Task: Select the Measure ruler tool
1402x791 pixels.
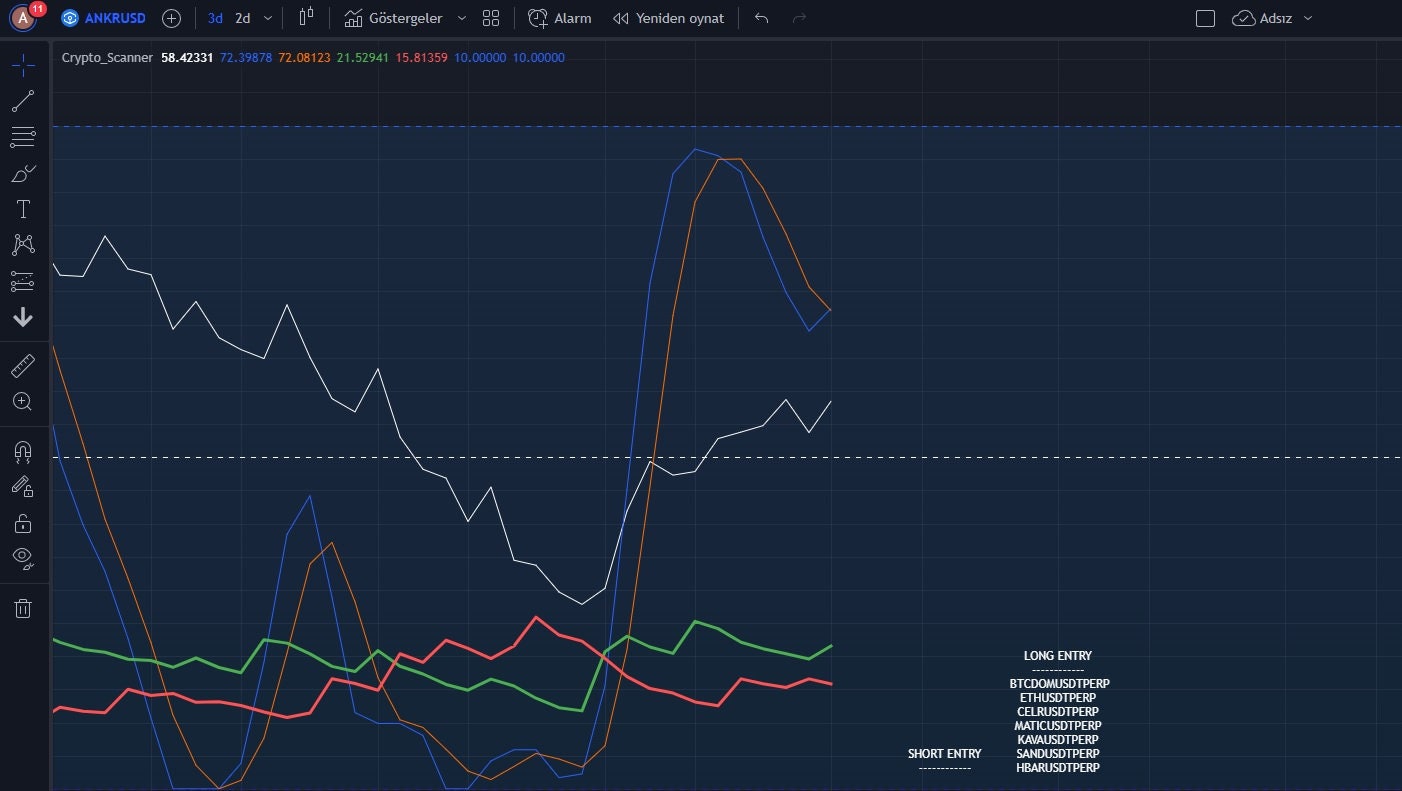Action: pyautogui.click(x=23, y=365)
